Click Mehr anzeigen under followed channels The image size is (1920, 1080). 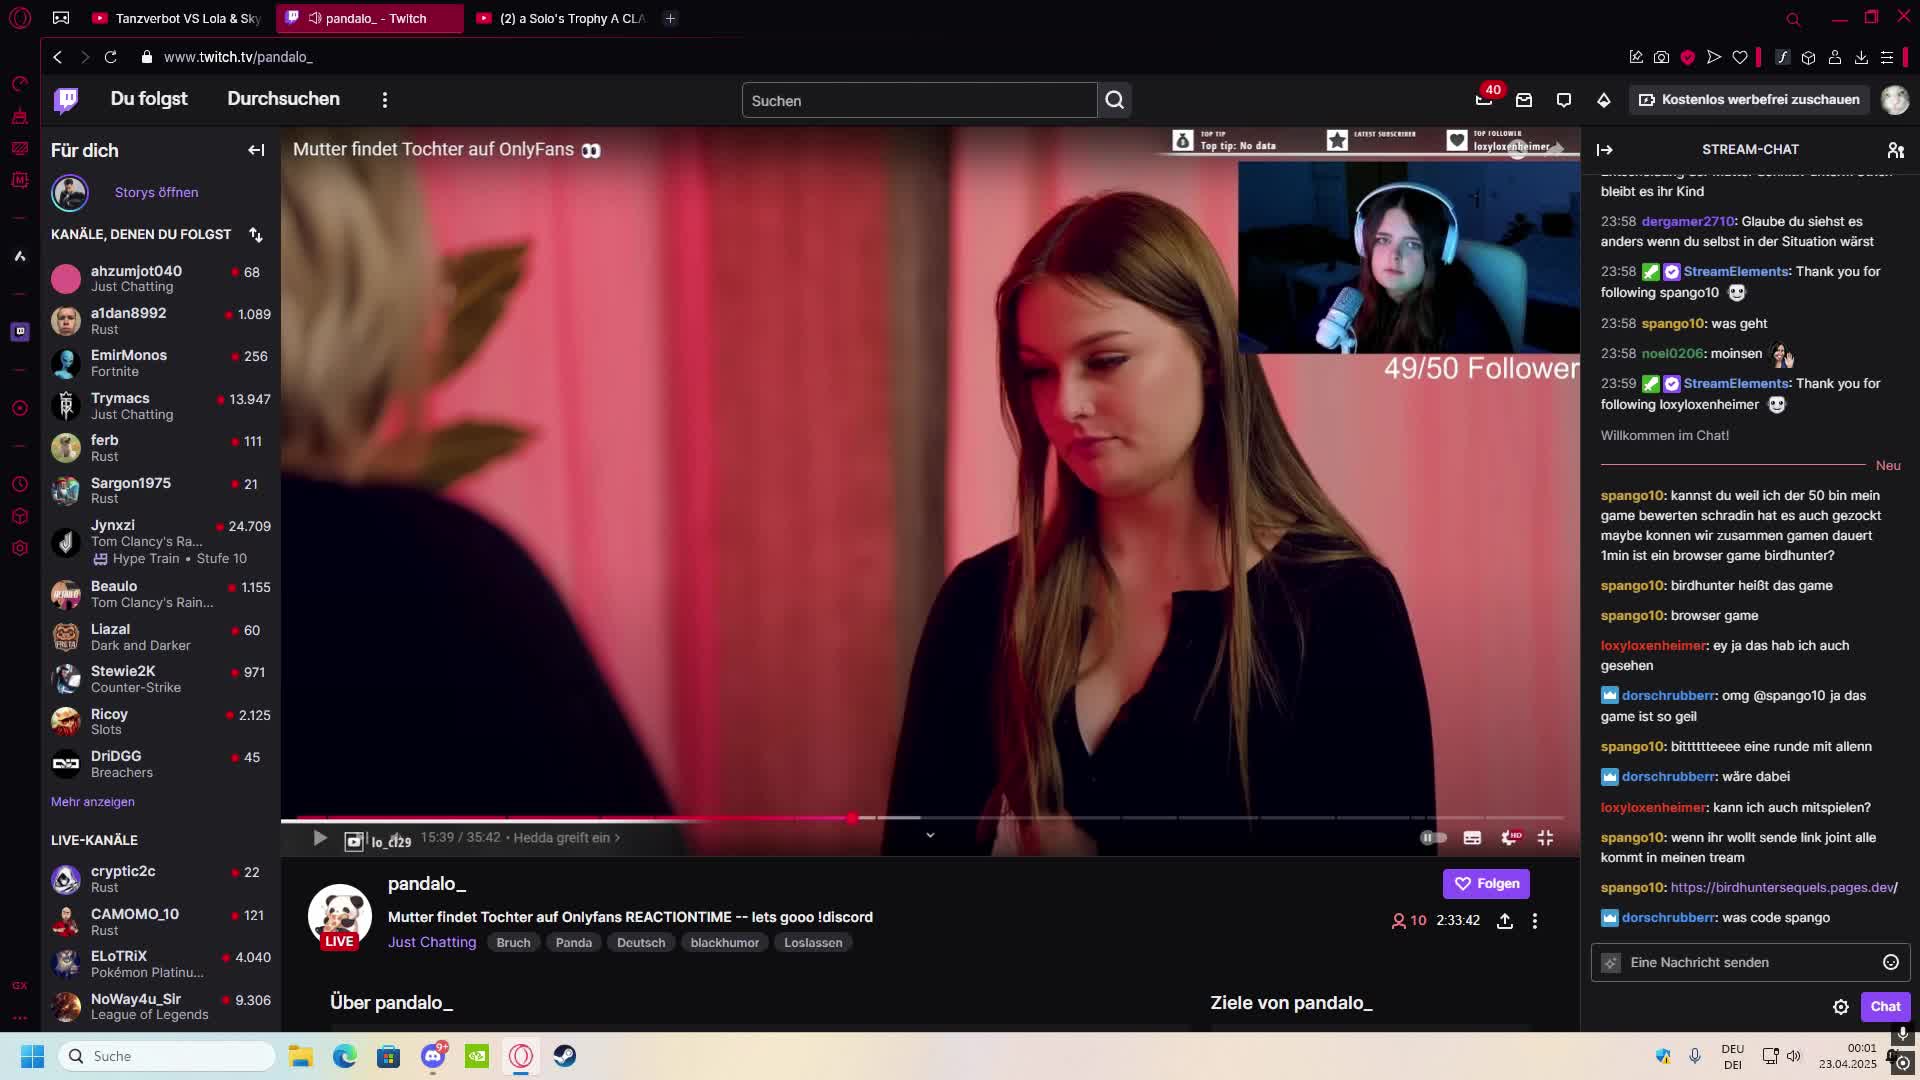pyautogui.click(x=93, y=802)
